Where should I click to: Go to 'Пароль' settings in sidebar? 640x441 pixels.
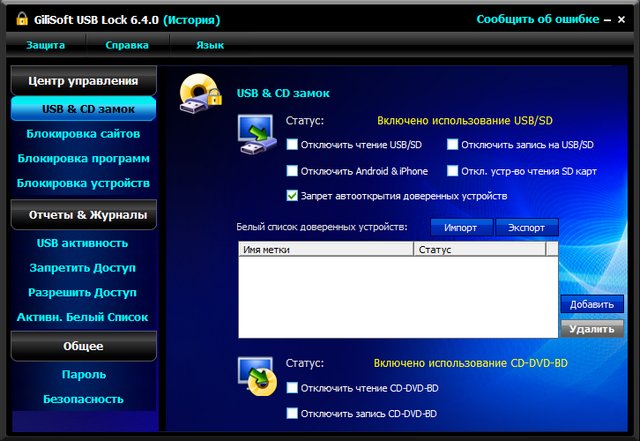tap(83, 374)
